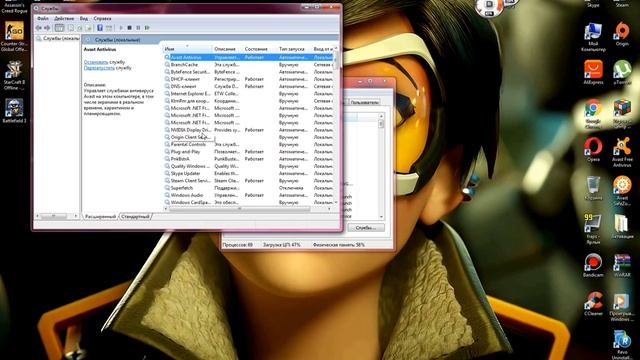Launch the WinRAR desktop shortcut
640x360 pixels.
[x=622, y=265]
